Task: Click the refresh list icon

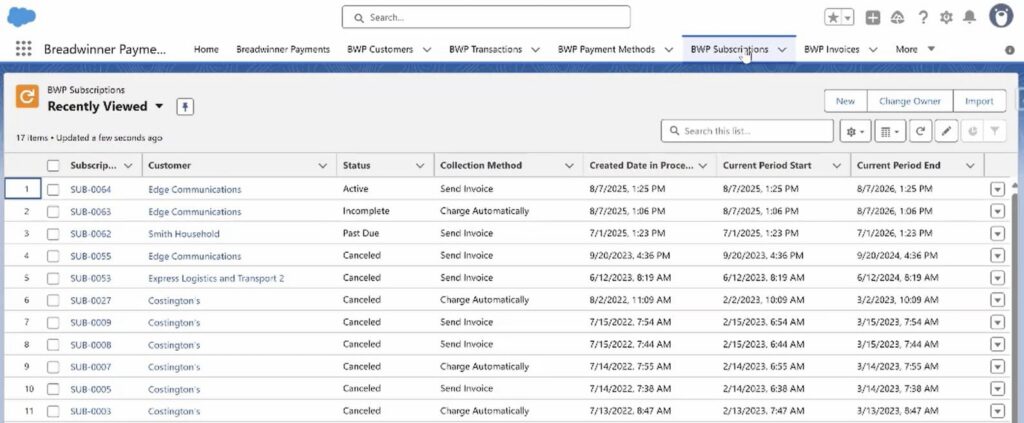Action: pyautogui.click(x=919, y=131)
